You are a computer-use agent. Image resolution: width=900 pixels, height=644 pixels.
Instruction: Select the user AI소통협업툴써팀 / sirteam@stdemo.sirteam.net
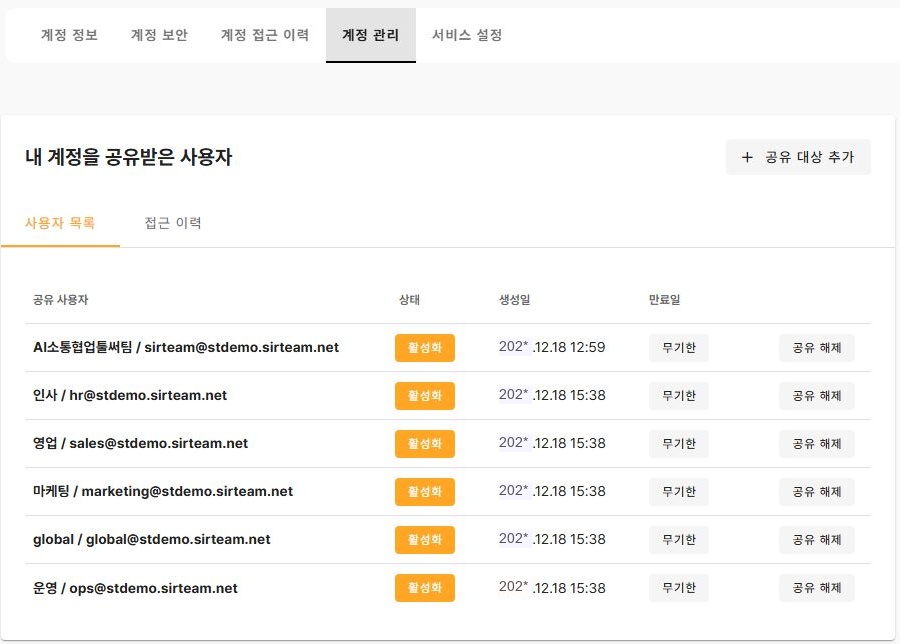(x=186, y=347)
